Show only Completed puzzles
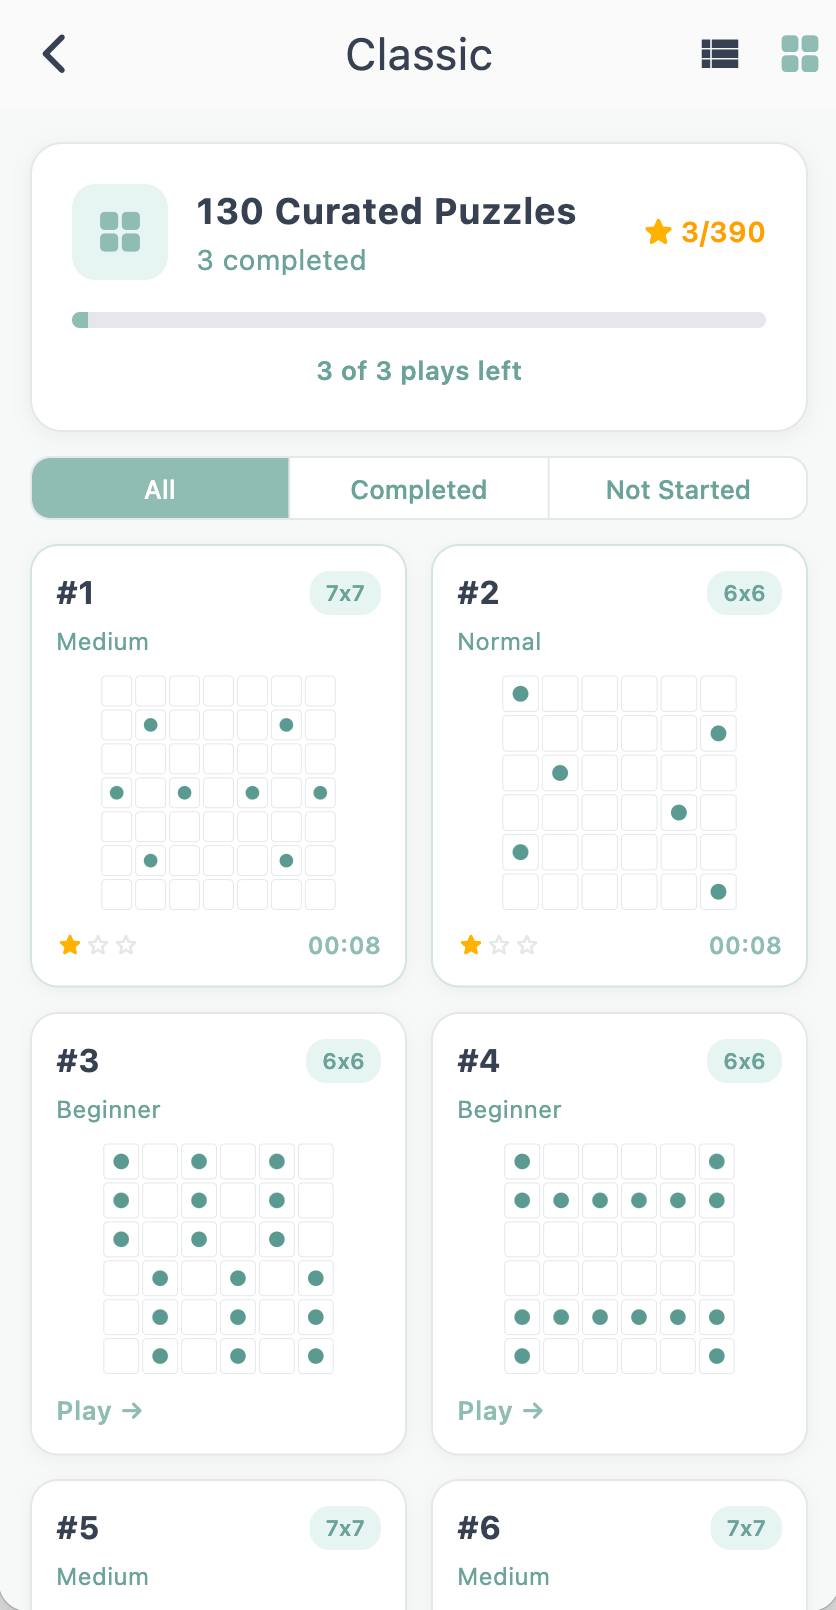The width and height of the screenshot is (836, 1610). 418,489
